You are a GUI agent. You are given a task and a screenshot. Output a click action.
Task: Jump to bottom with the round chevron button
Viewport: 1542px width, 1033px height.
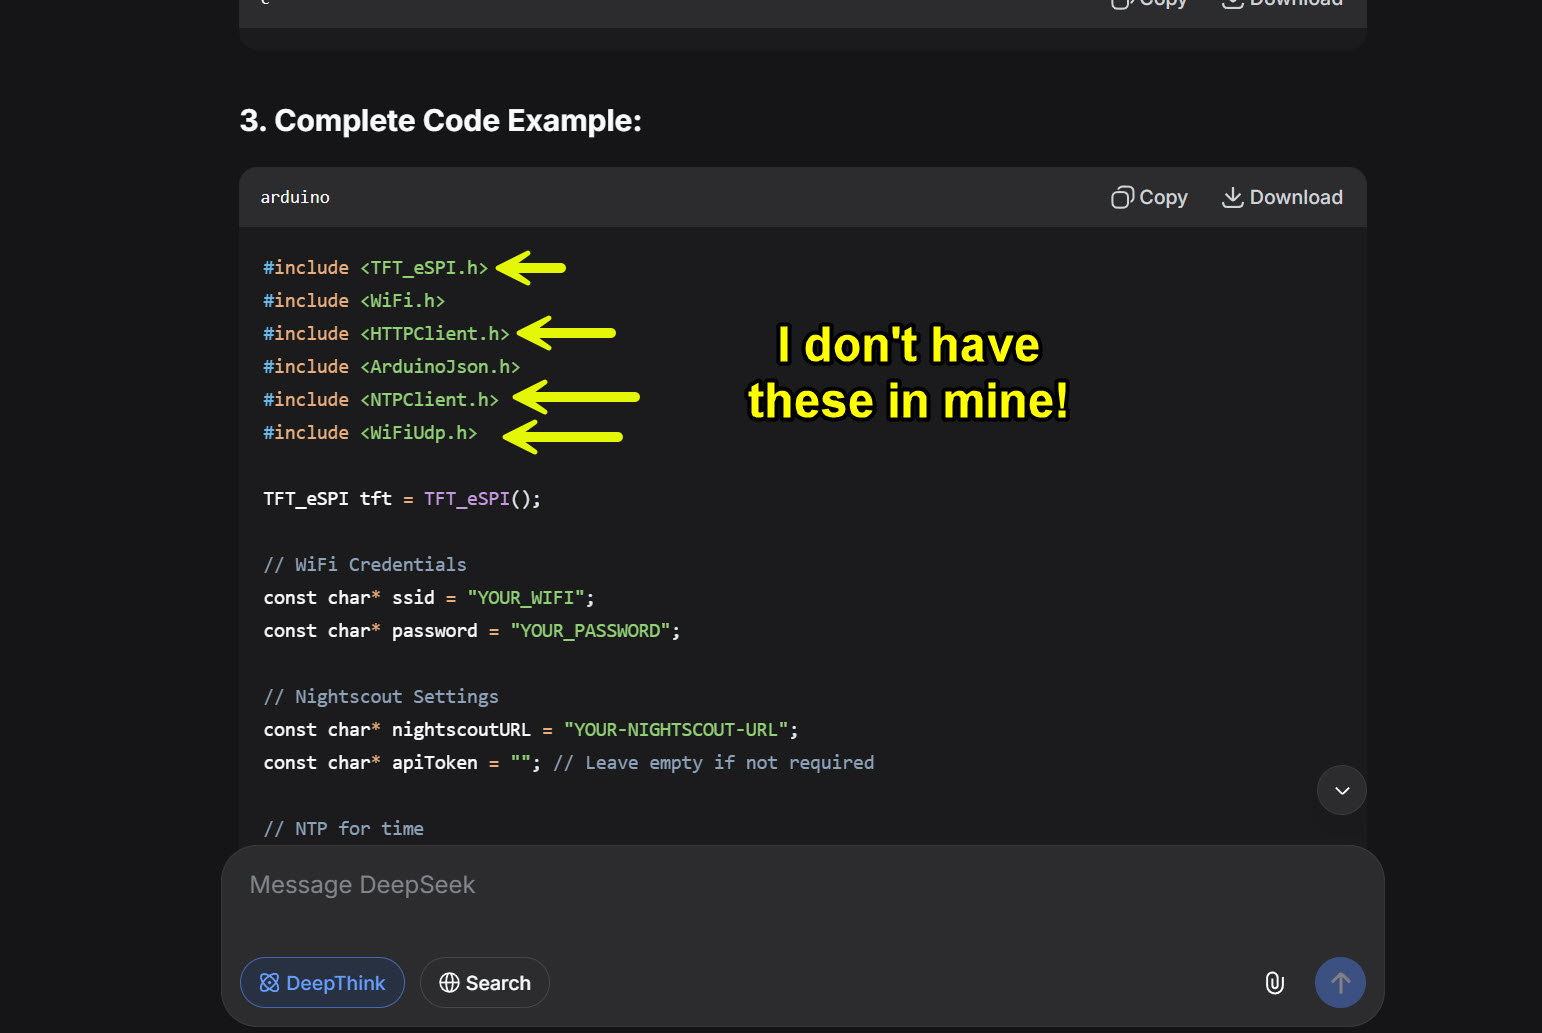[x=1341, y=790]
